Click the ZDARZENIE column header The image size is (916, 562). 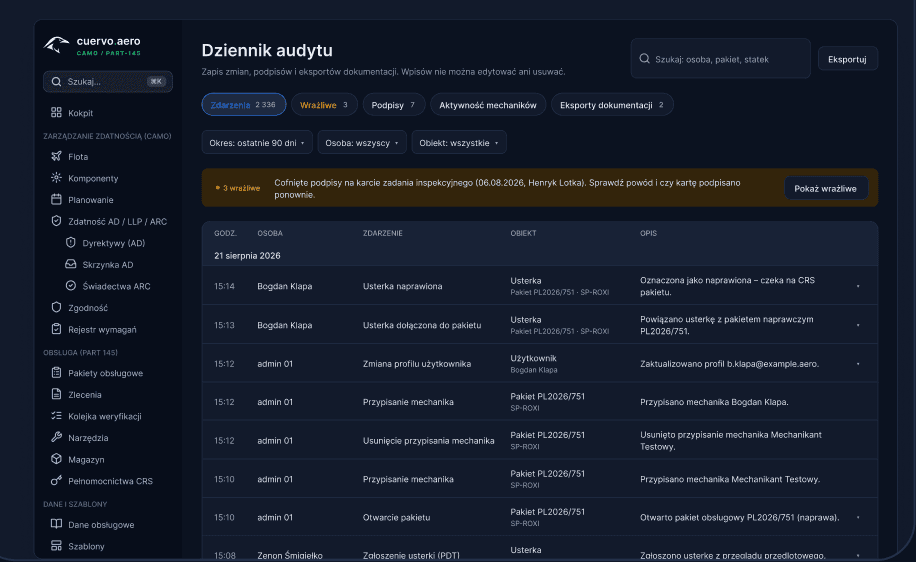[383, 233]
